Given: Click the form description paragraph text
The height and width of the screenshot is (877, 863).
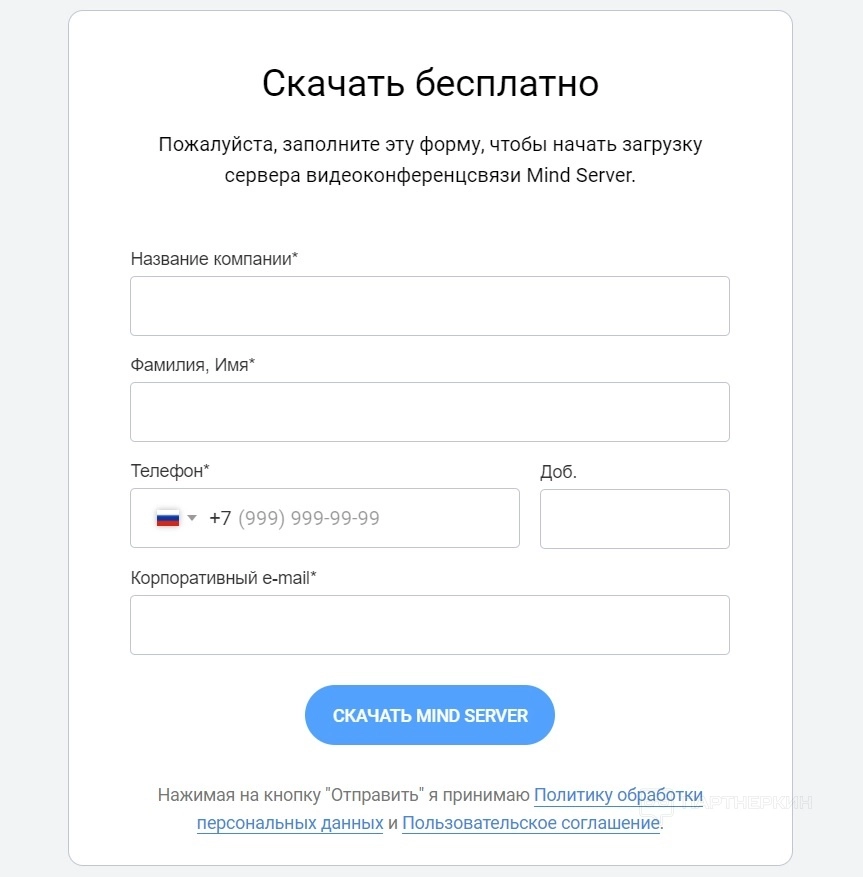Looking at the screenshot, I should point(430,159).
